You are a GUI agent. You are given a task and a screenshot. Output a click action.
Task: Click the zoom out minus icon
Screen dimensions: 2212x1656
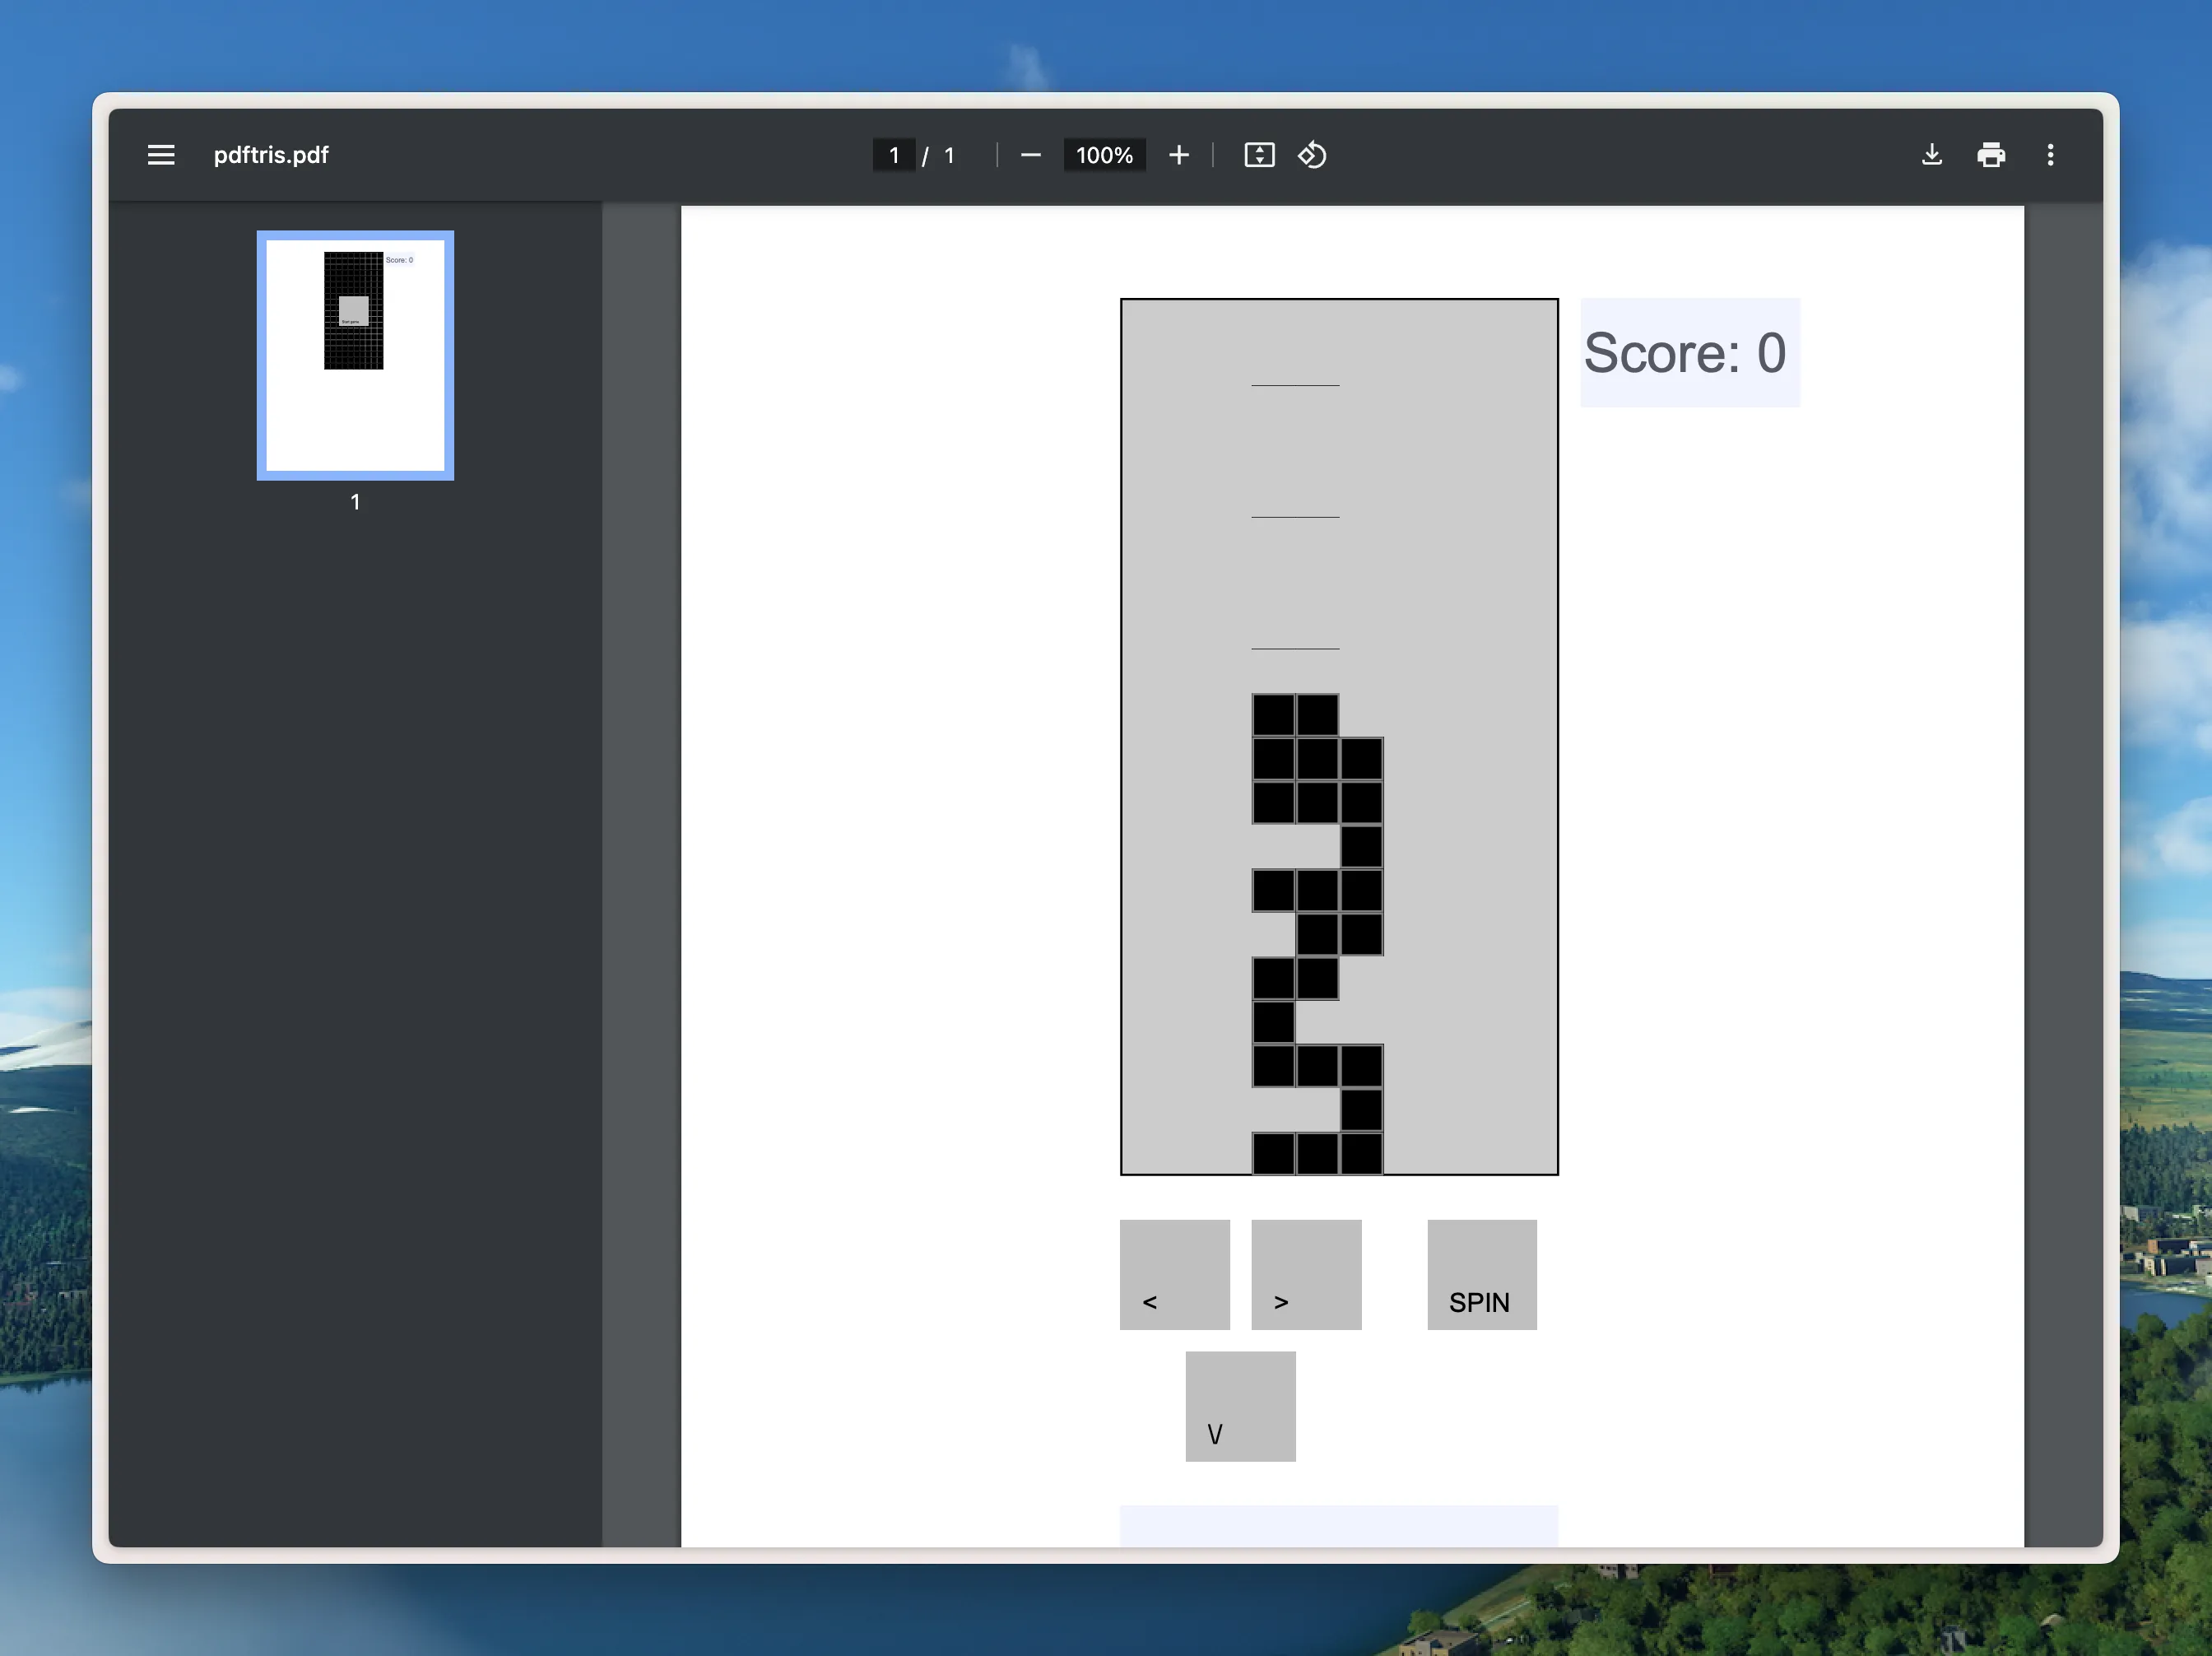coord(1031,155)
